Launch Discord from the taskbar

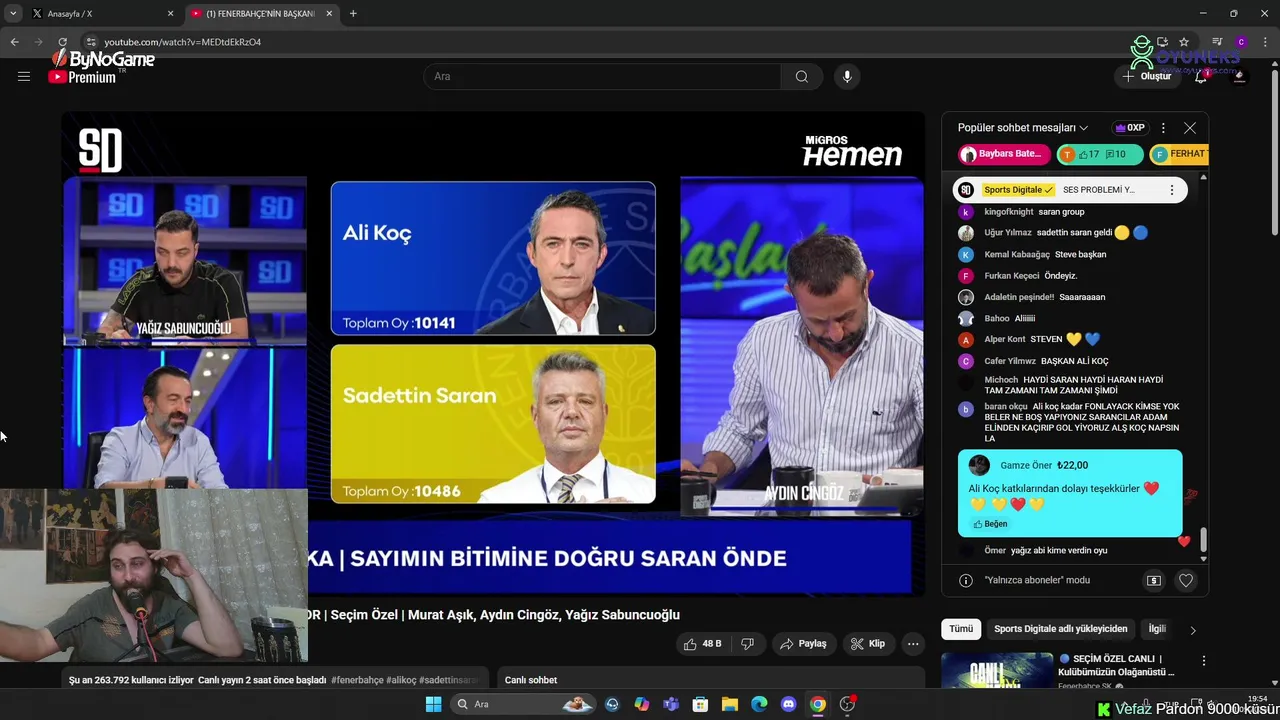point(788,704)
